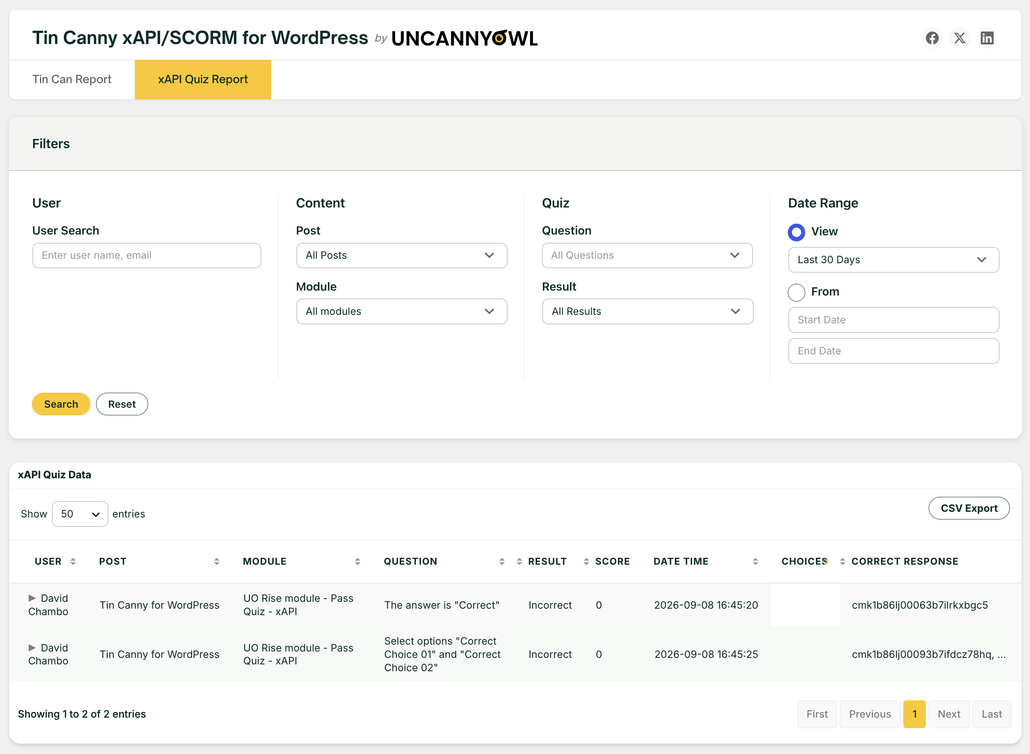Switch to the Tin Can Report tab
Viewport: 1030px width, 754px height.
click(x=72, y=79)
